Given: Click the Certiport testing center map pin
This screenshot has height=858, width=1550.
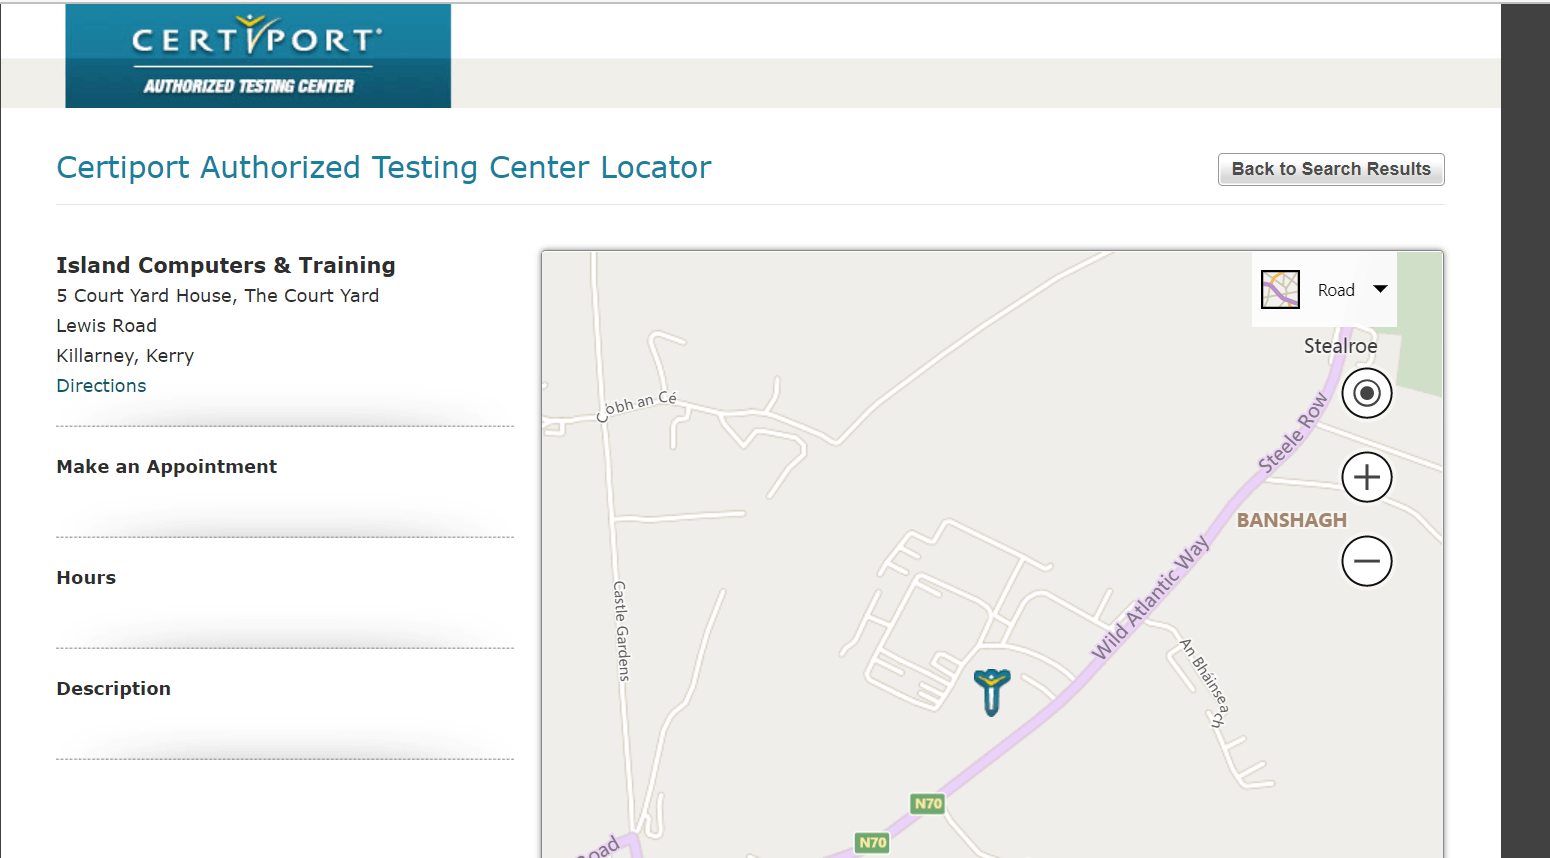Looking at the screenshot, I should click(x=992, y=692).
